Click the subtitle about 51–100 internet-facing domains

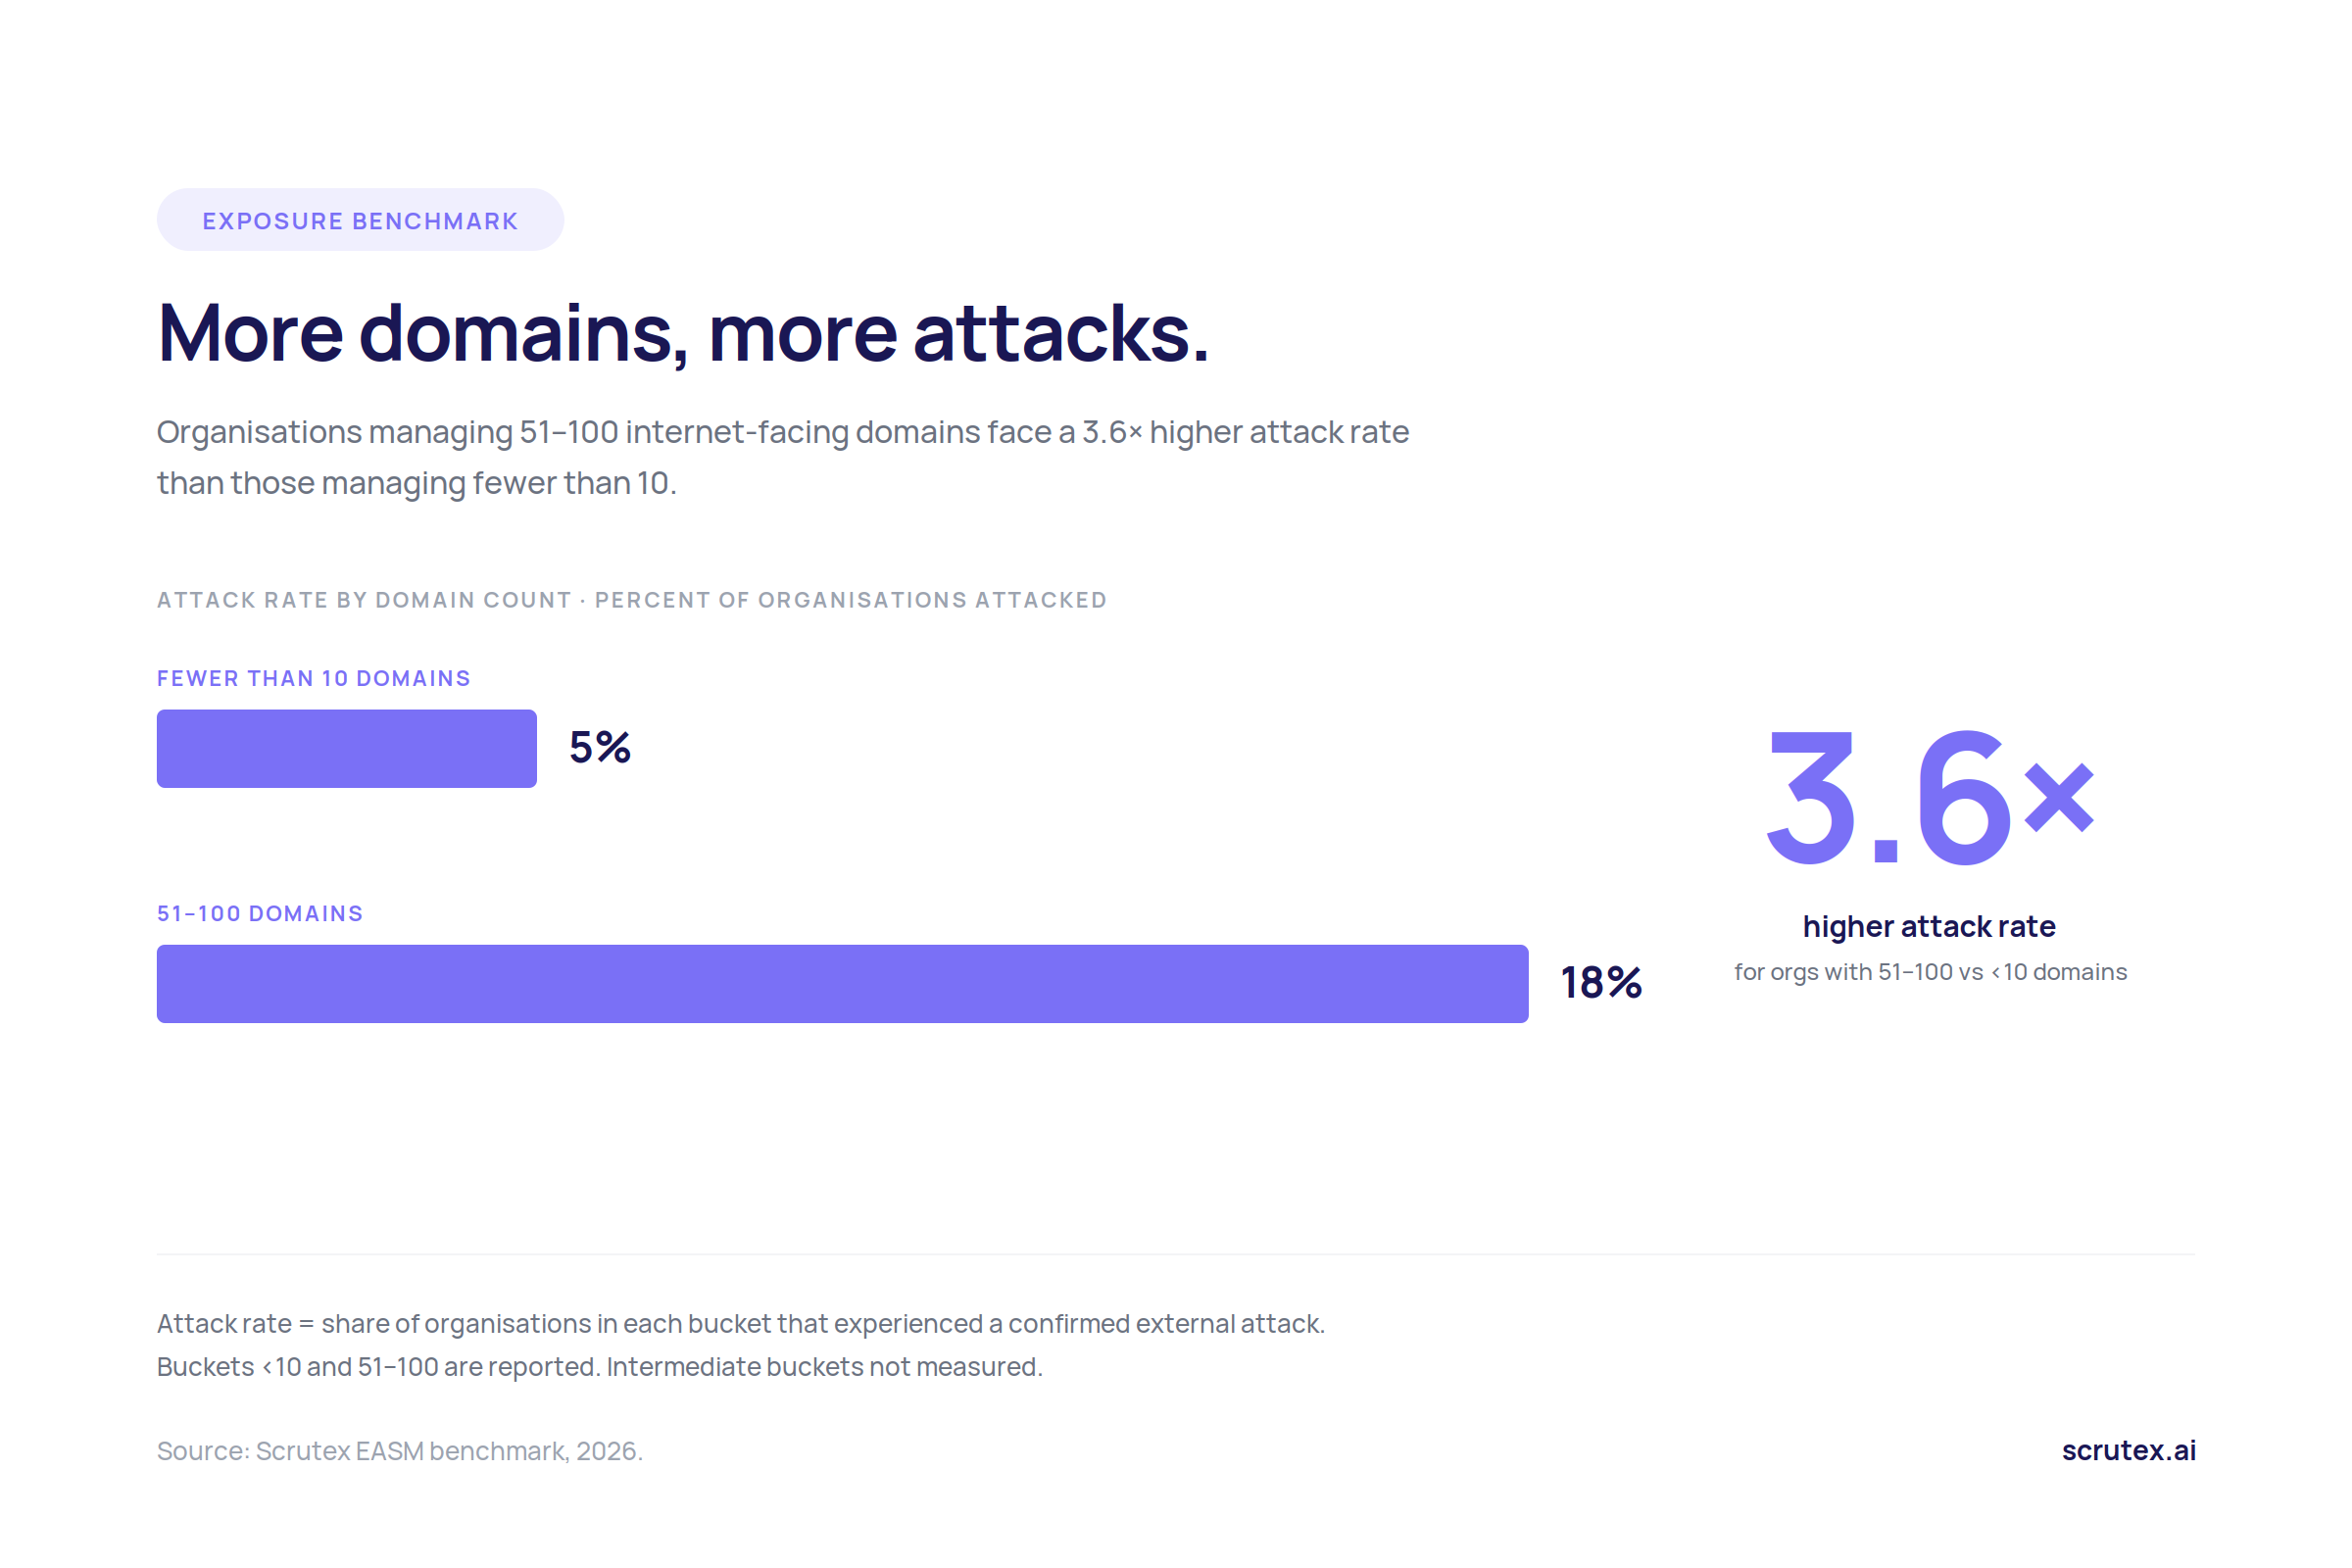point(783,457)
